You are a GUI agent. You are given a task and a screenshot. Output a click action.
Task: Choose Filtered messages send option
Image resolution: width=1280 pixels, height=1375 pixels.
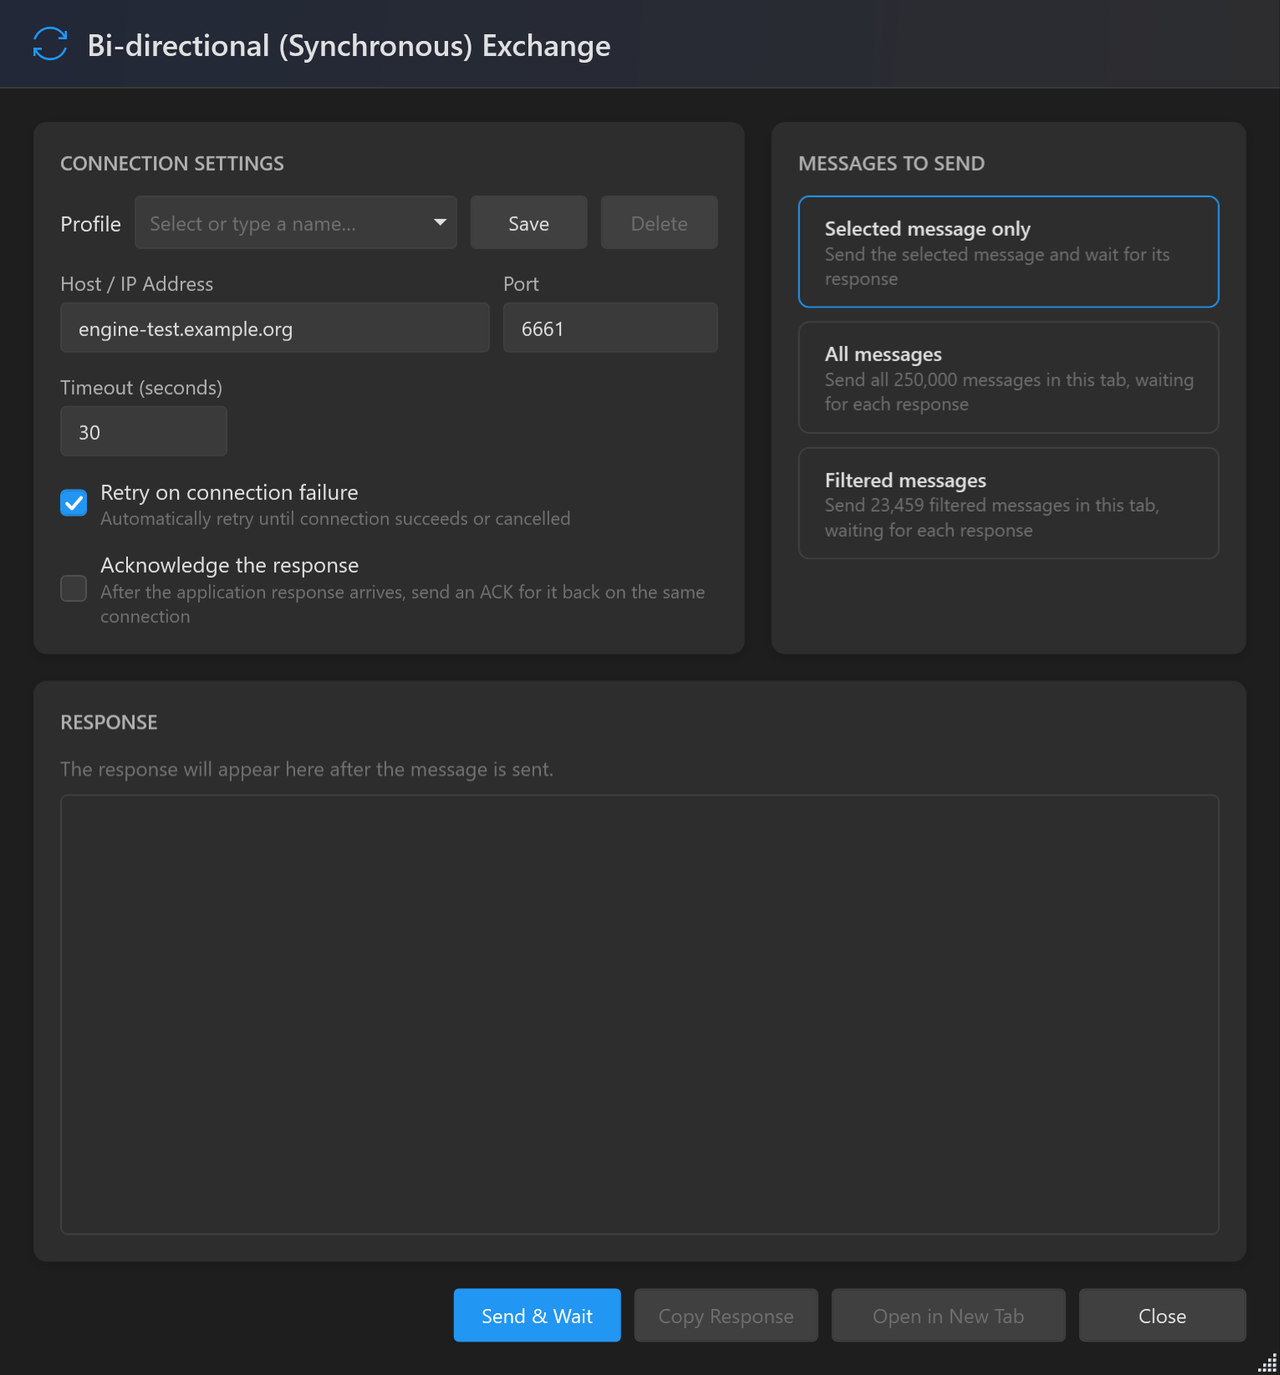pyautogui.click(x=1009, y=503)
